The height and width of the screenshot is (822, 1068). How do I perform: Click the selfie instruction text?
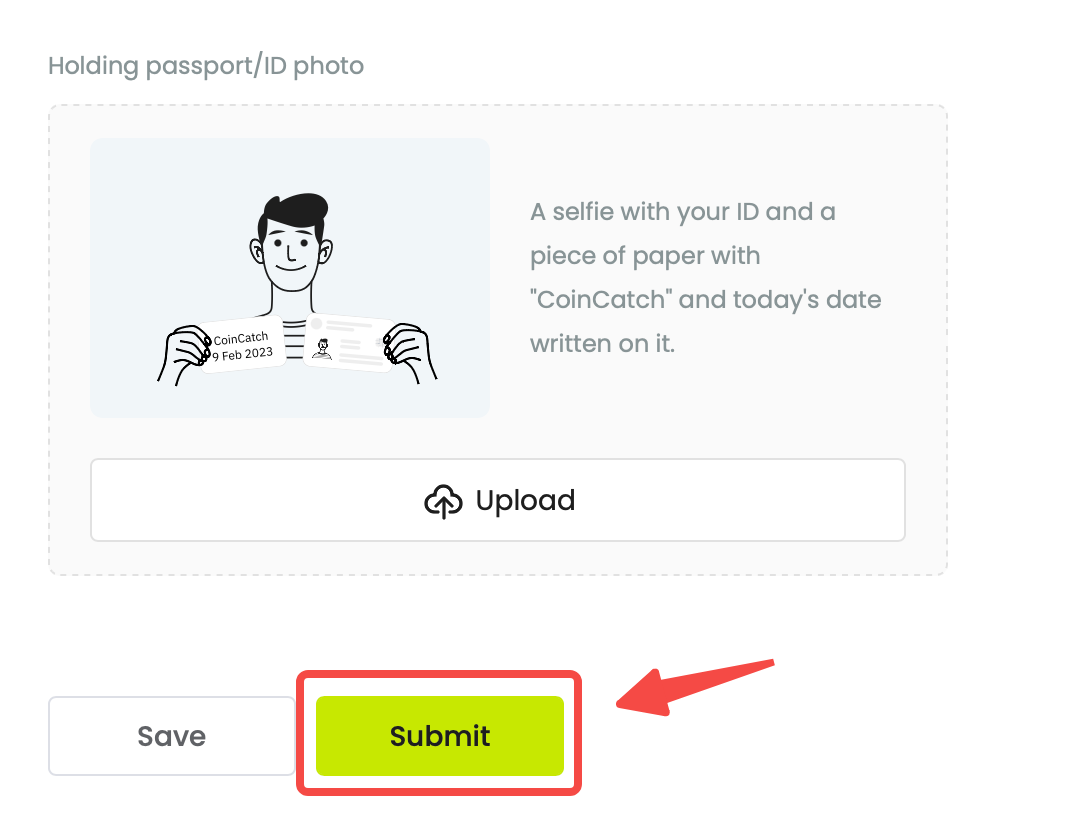pos(706,277)
